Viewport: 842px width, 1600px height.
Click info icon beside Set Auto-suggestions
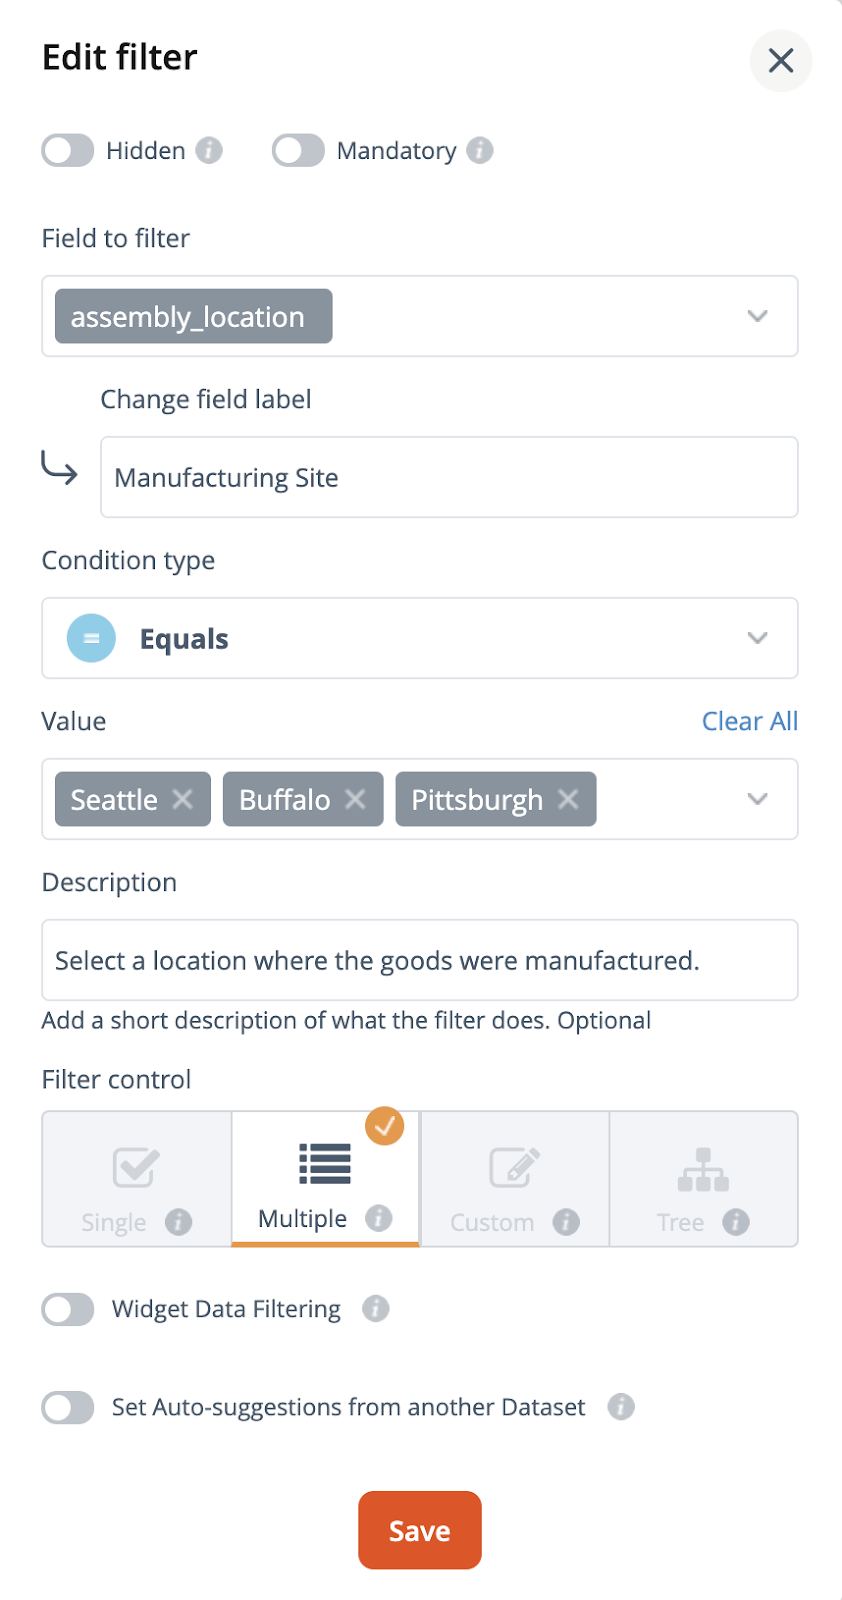(621, 1406)
